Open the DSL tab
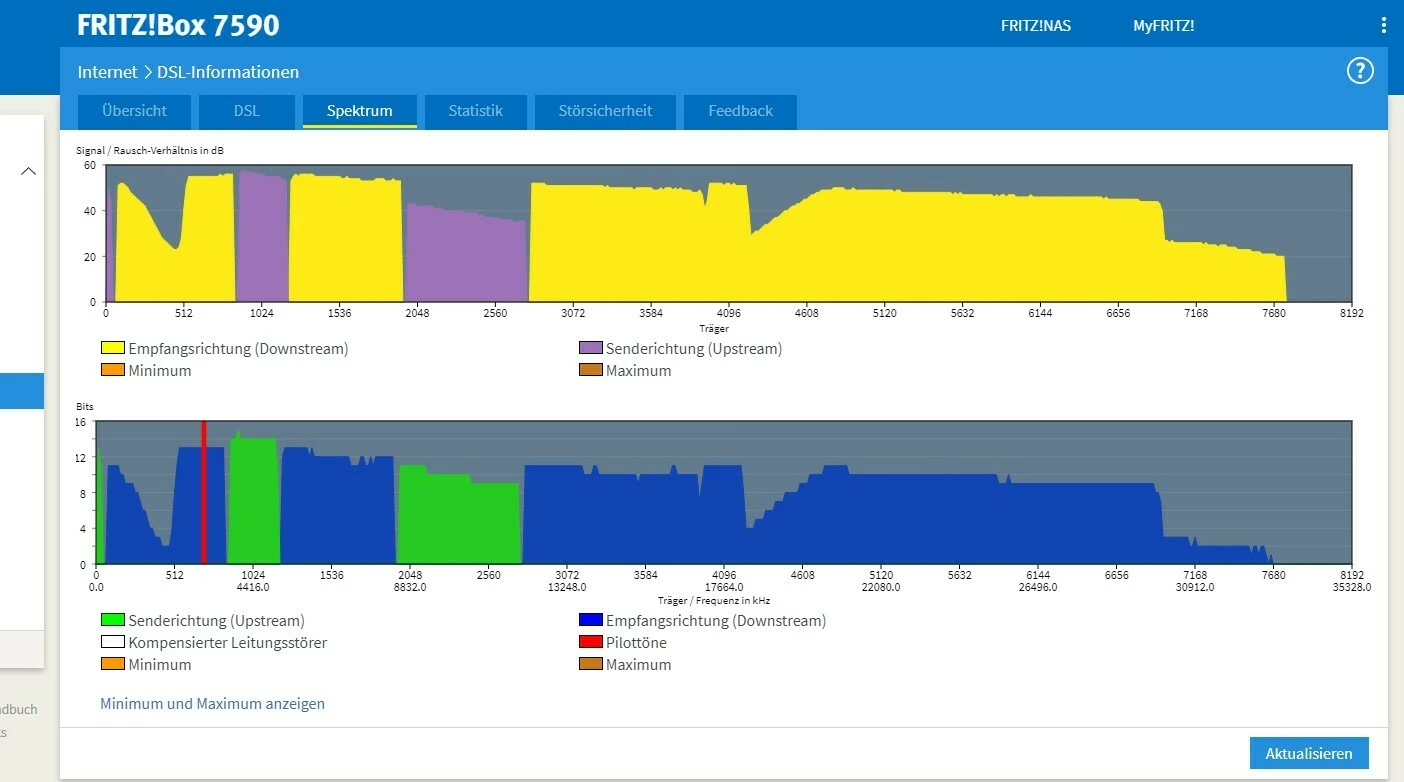 tap(246, 111)
